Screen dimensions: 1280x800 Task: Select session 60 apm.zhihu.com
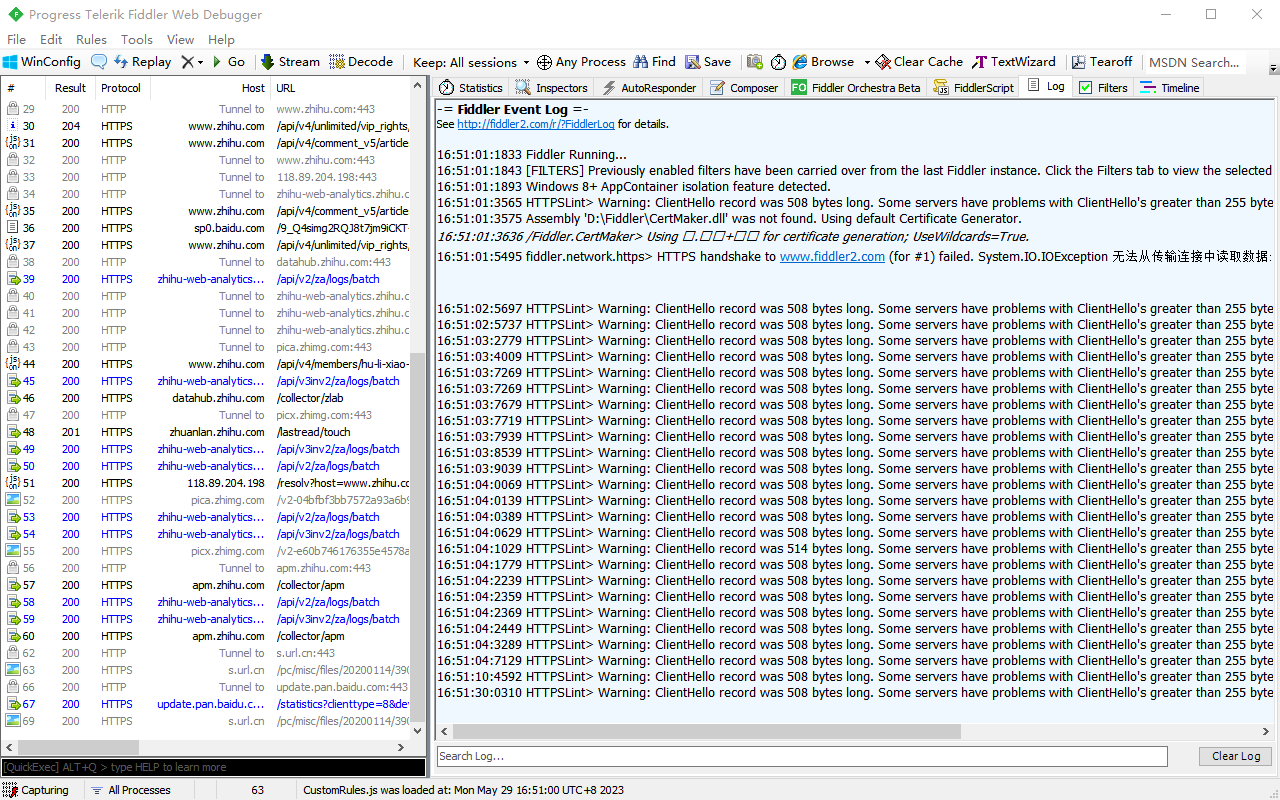(206, 636)
